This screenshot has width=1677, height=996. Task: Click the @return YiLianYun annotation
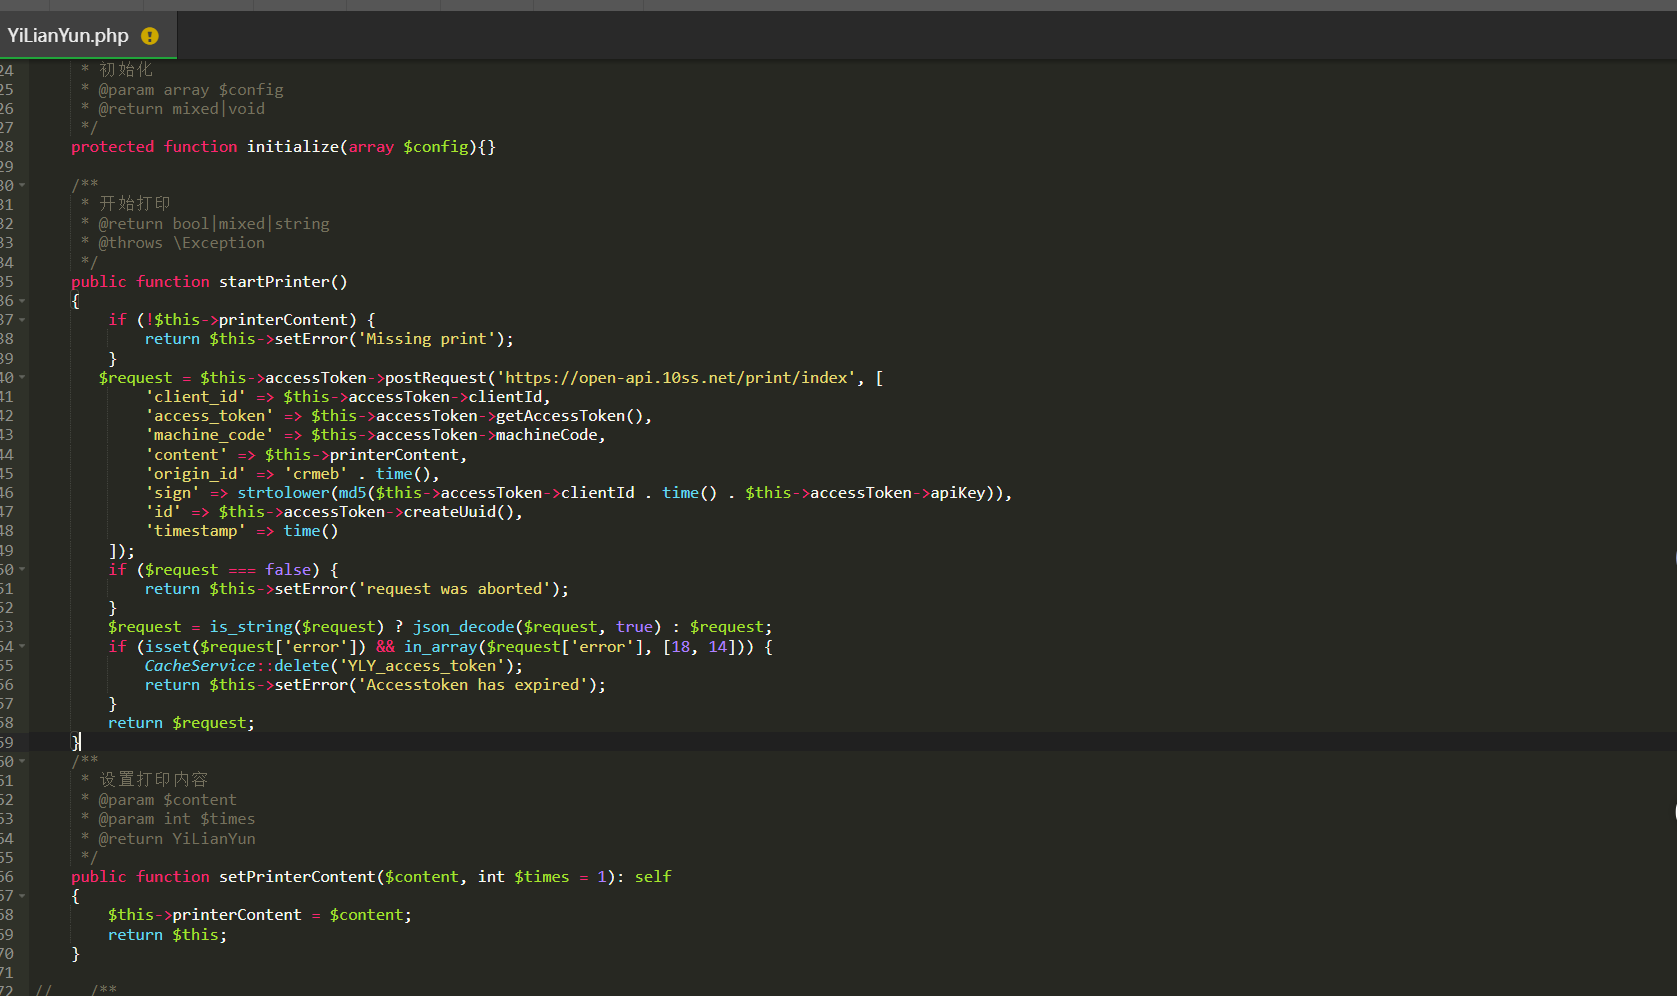[176, 839]
